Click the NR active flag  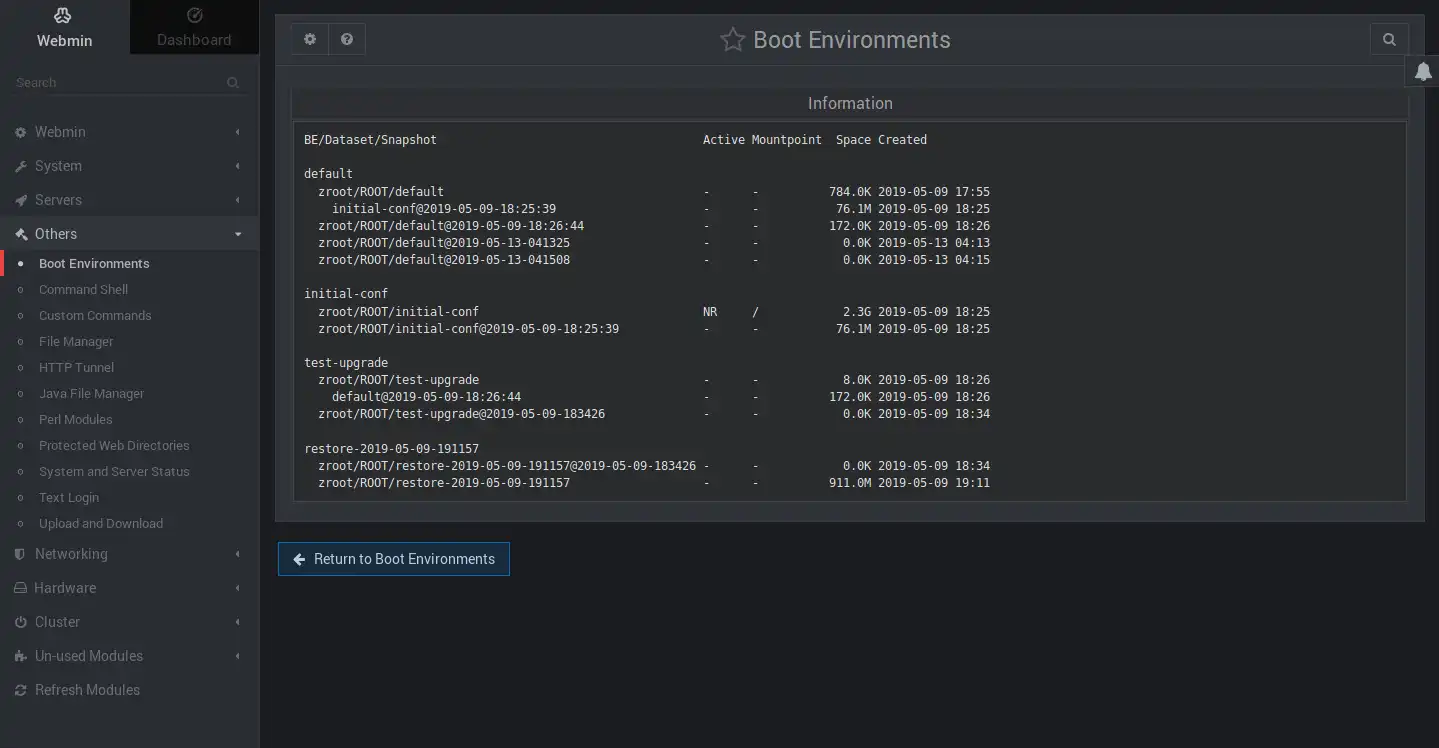click(x=710, y=312)
